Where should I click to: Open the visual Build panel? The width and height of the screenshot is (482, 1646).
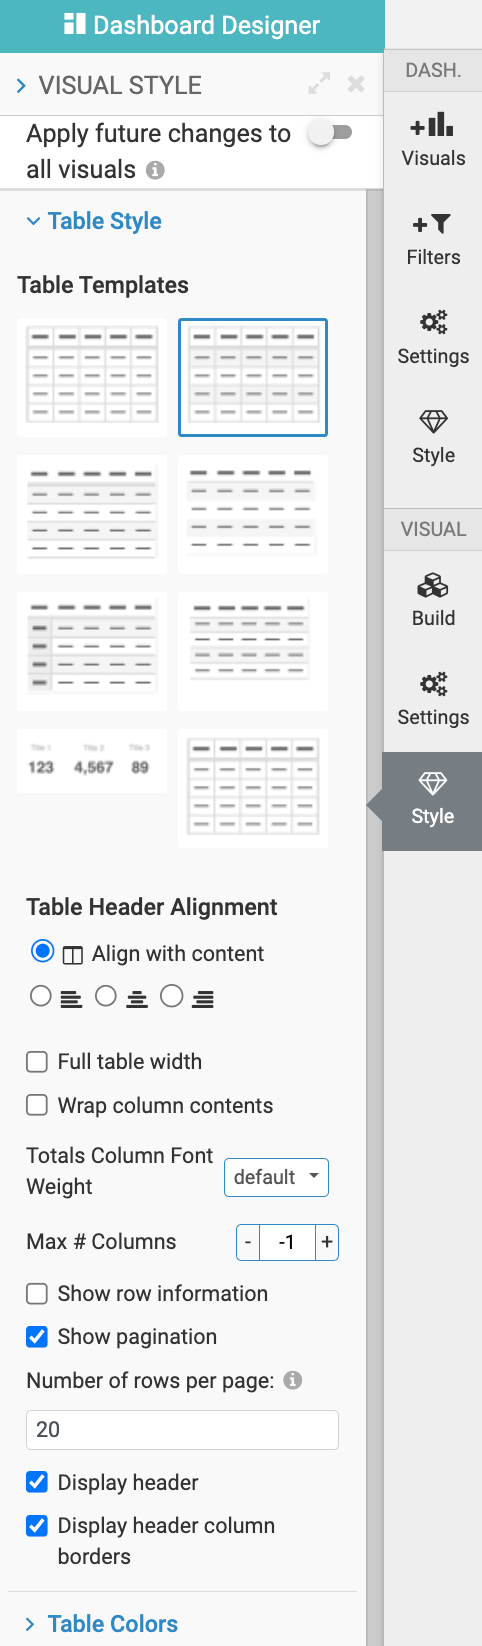tap(433, 600)
